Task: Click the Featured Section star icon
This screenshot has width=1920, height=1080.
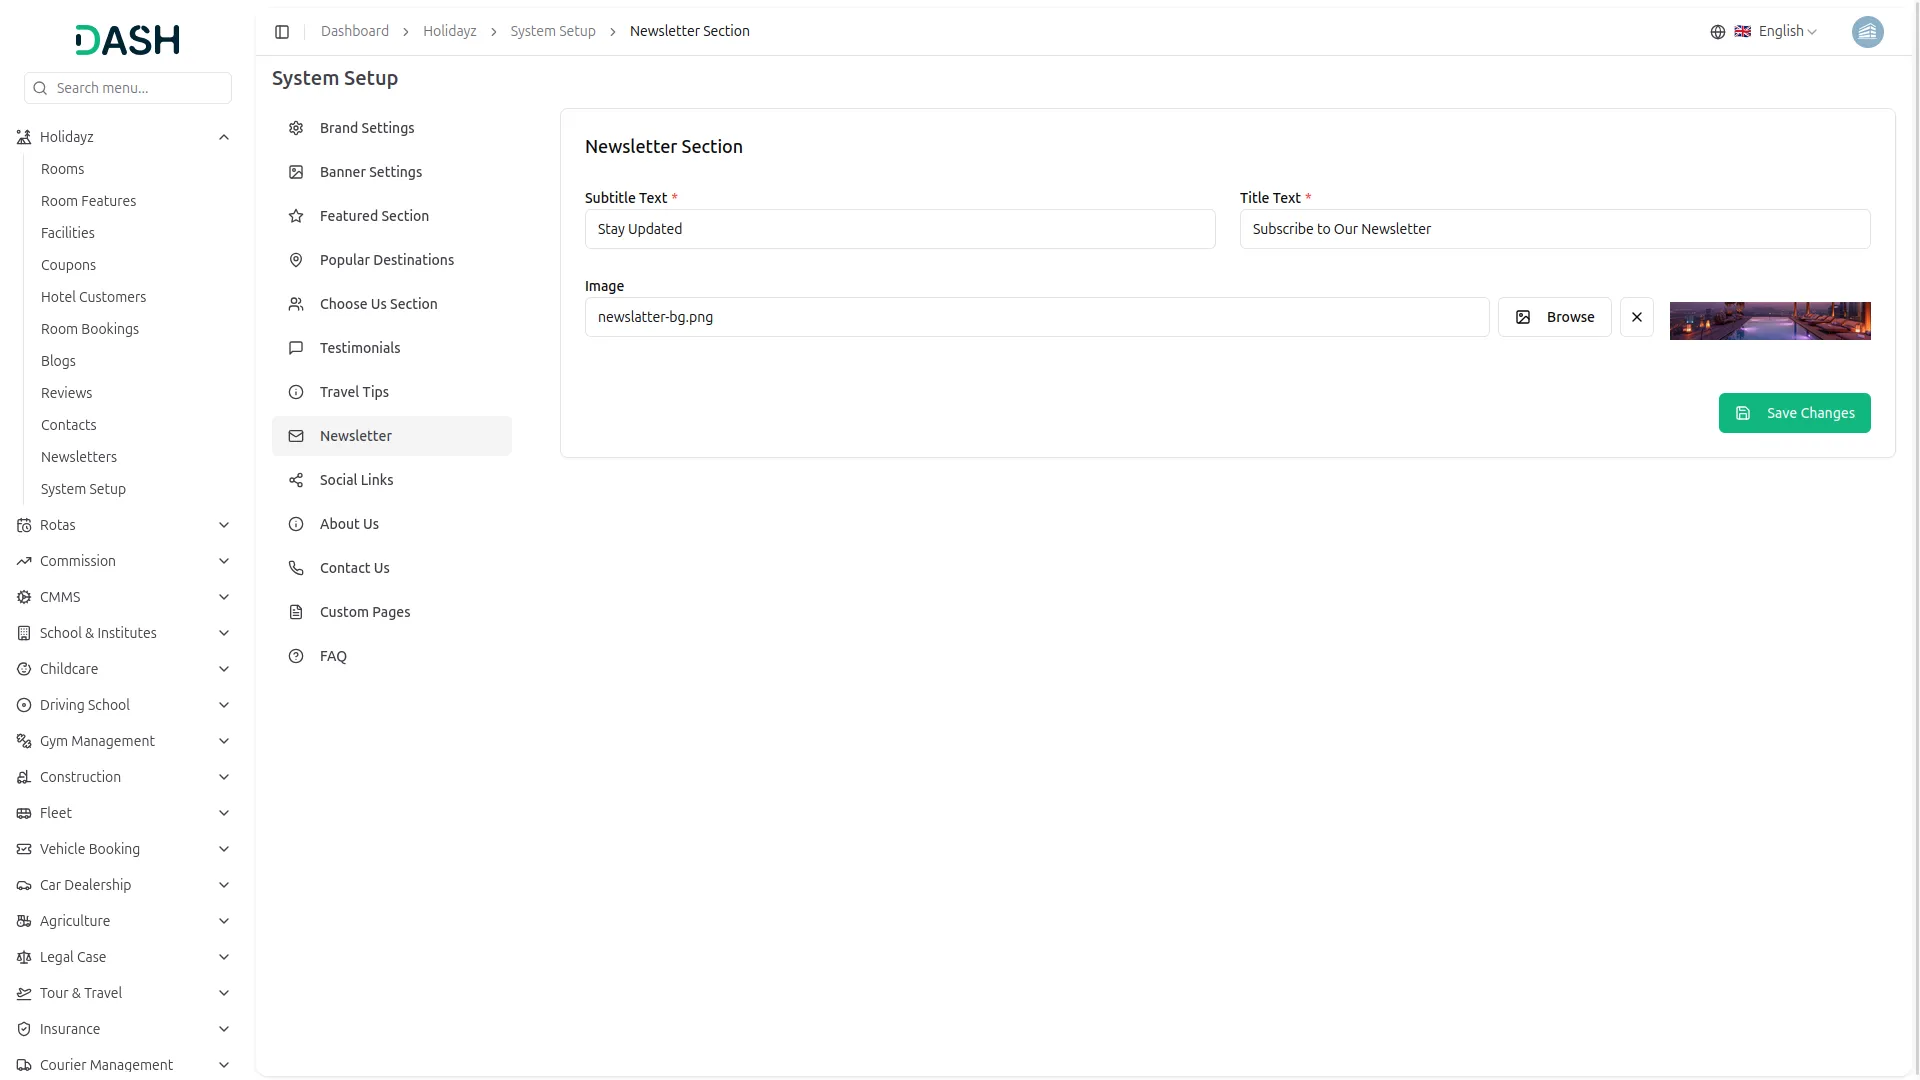Action: coord(296,216)
